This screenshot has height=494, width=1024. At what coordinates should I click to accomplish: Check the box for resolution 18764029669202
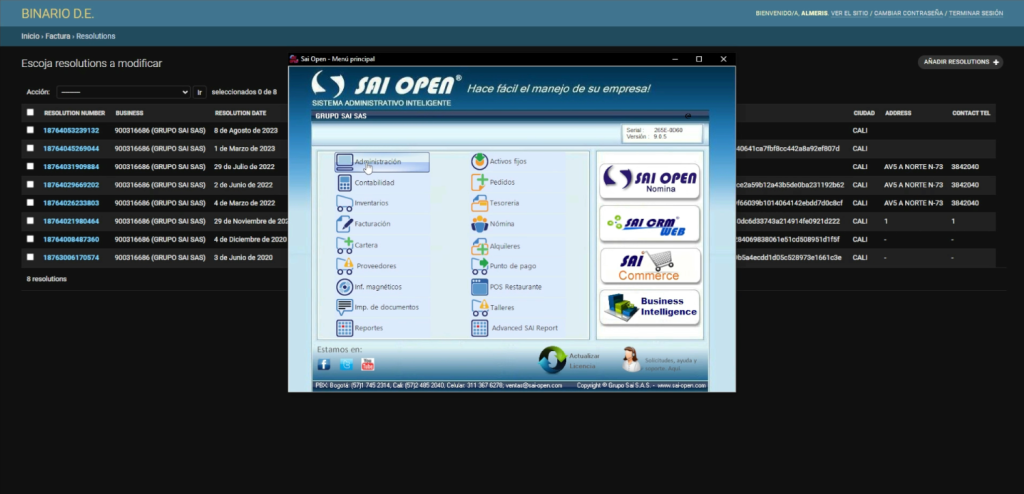click(x=30, y=184)
